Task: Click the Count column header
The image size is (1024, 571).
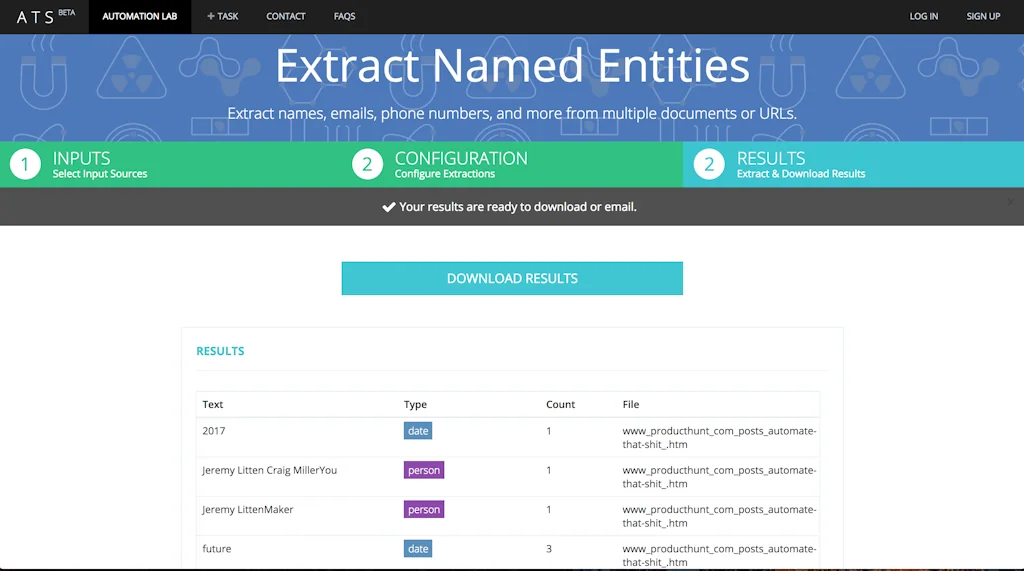Action: click(x=560, y=405)
